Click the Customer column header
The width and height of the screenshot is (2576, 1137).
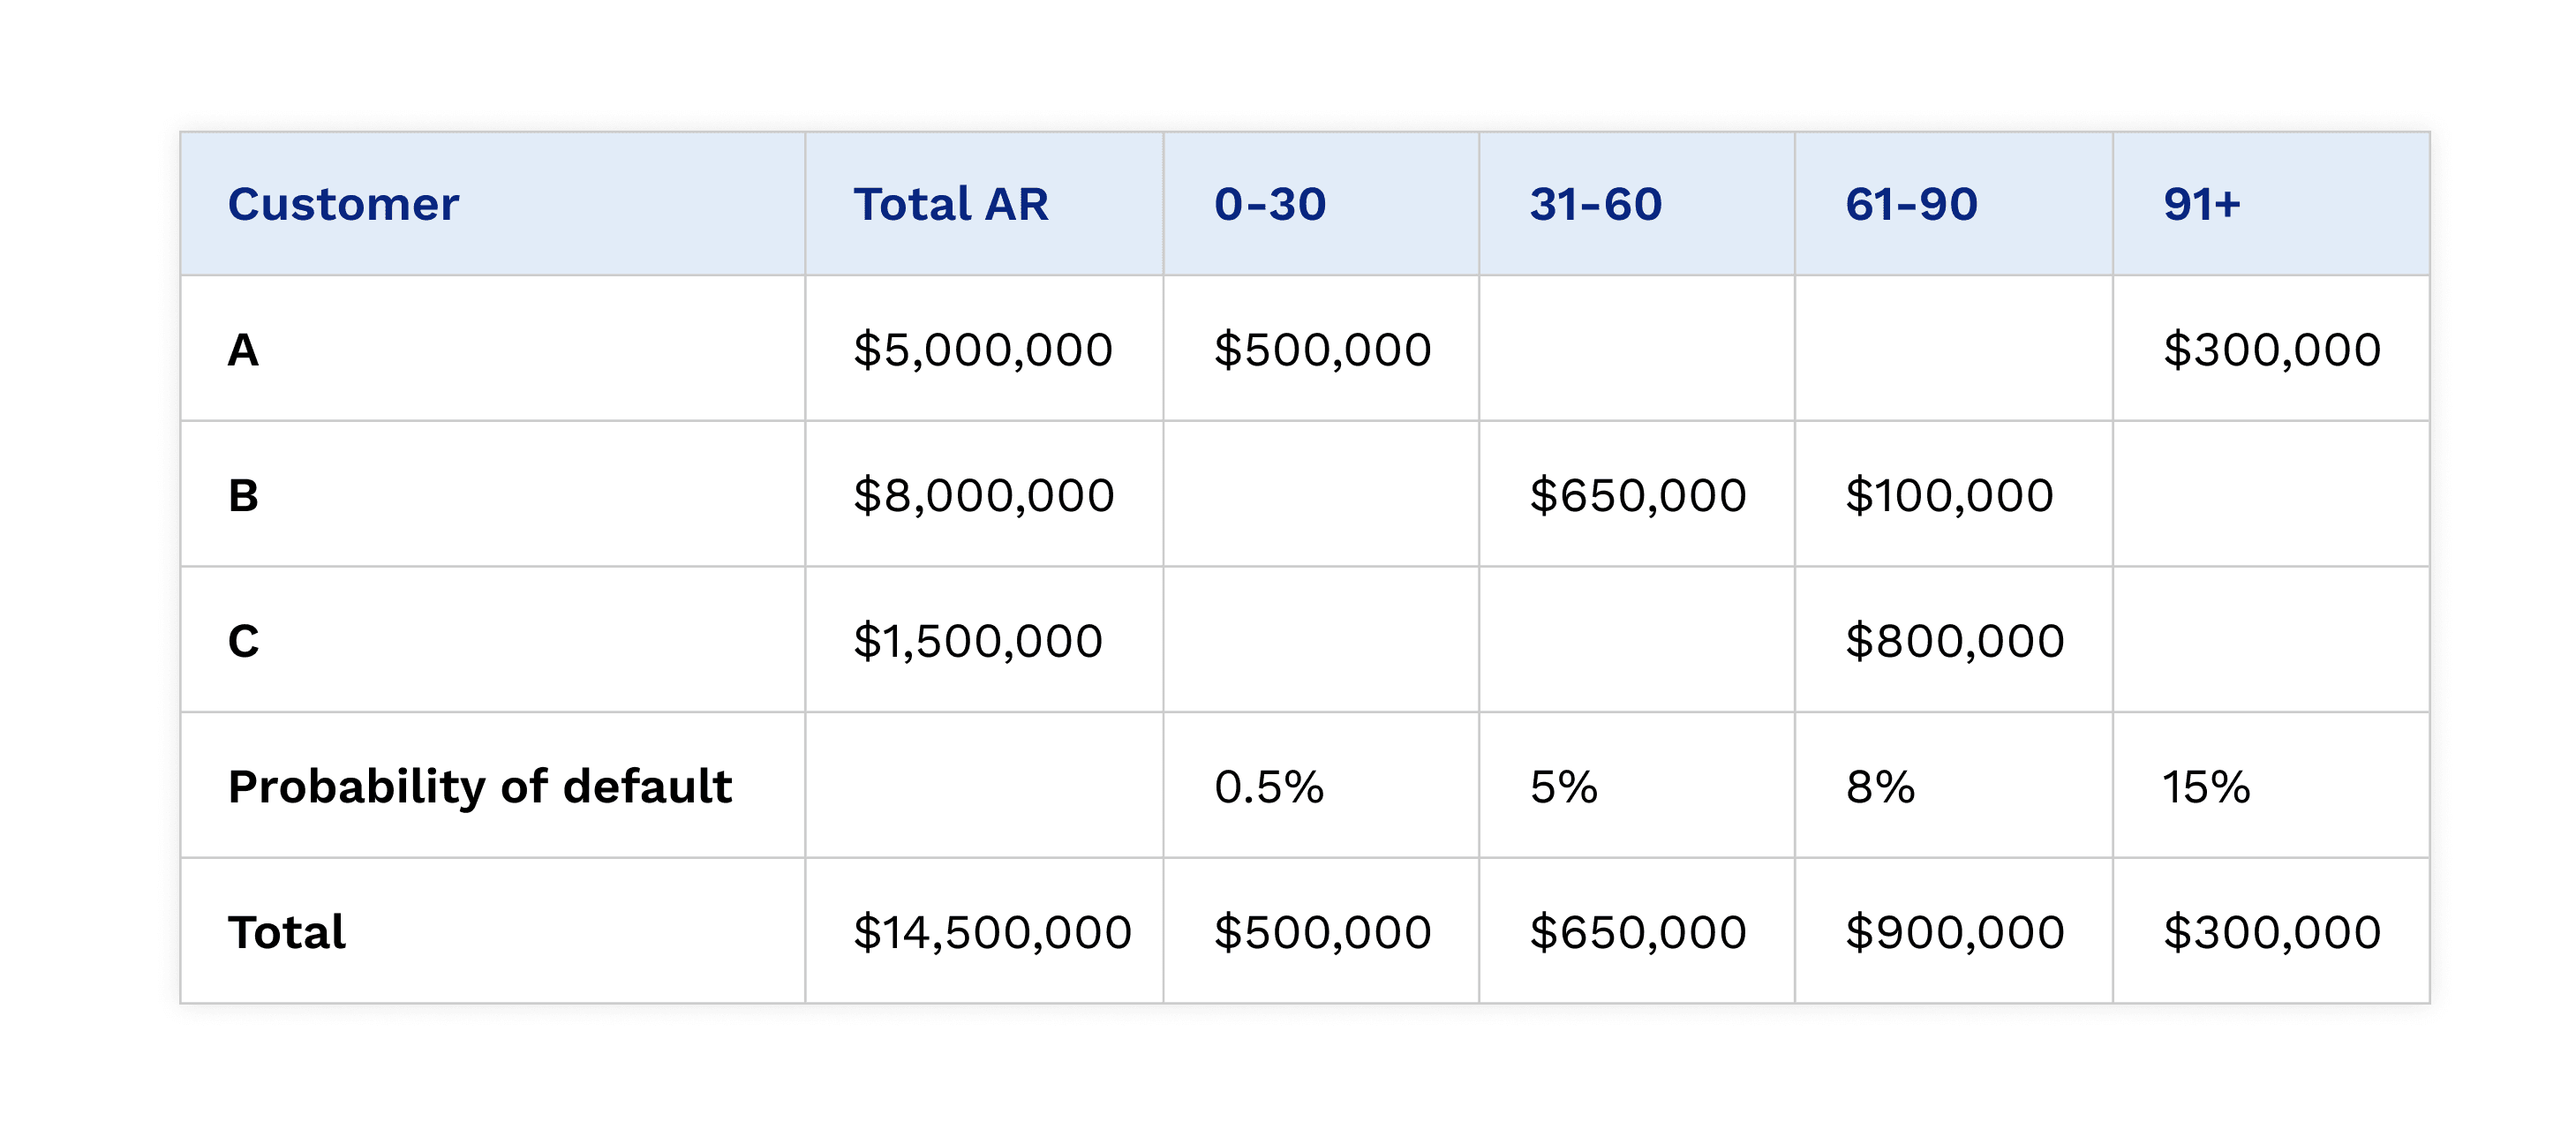pyautogui.click(x=343, y=205)
